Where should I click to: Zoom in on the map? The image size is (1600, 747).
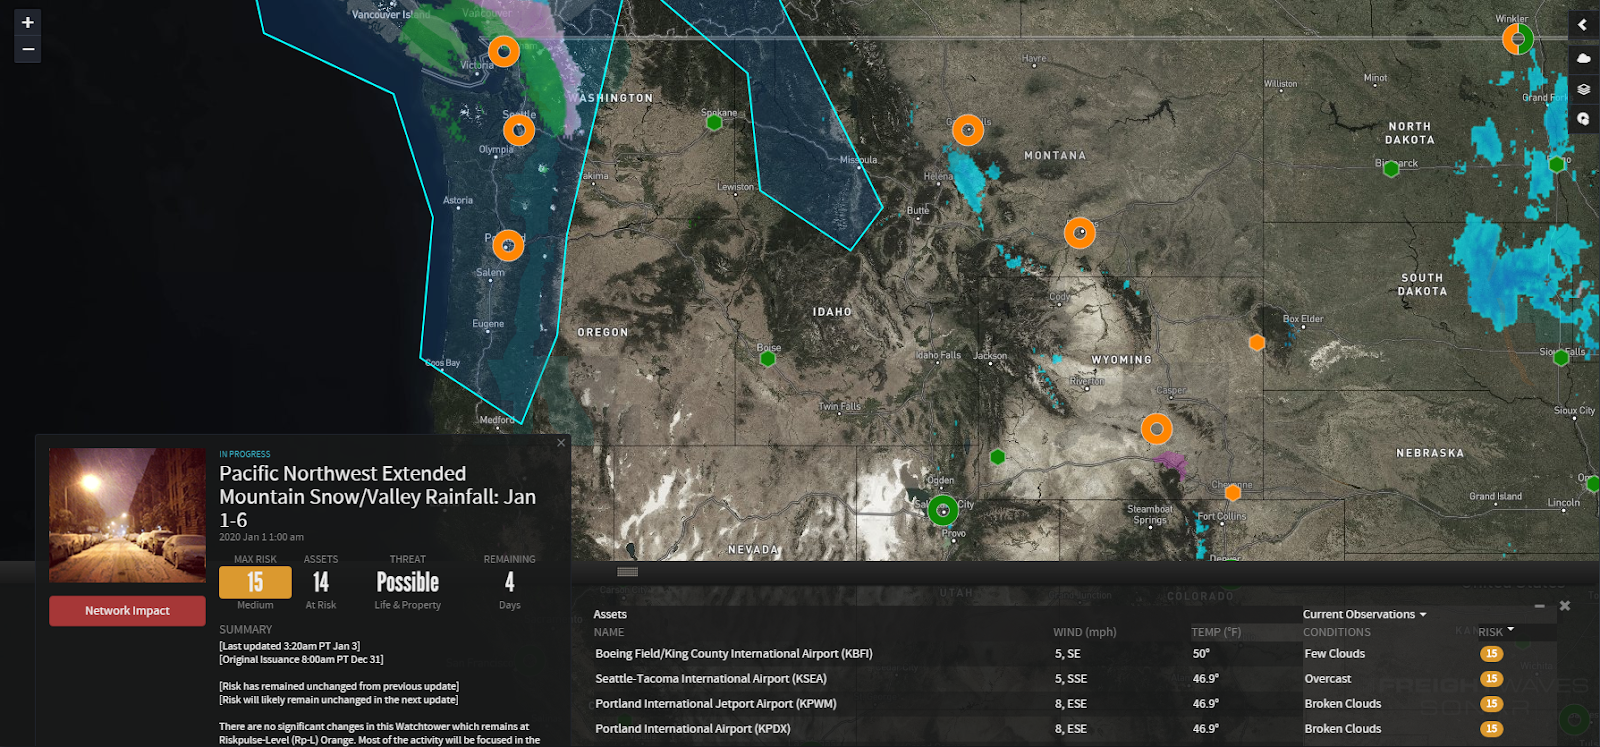click(x=28, y=22)
